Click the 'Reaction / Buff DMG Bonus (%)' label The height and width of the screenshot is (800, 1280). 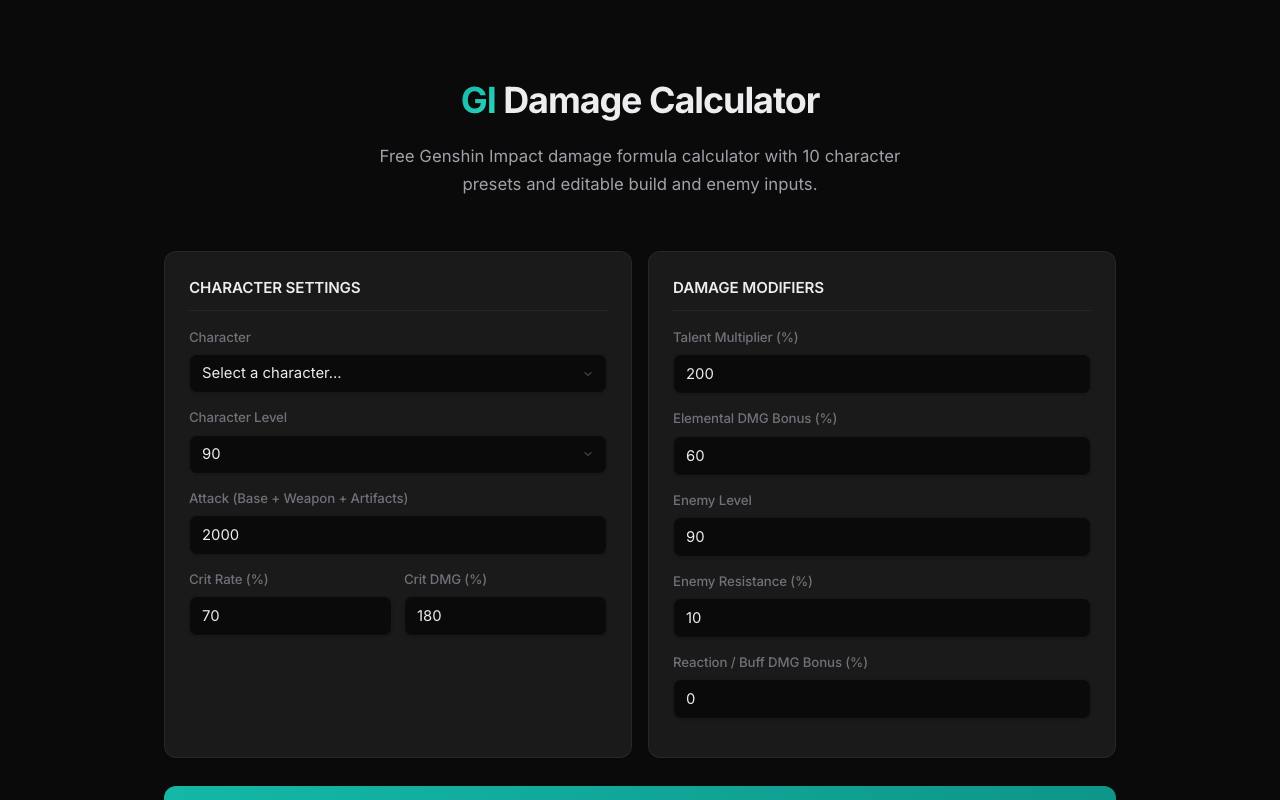coord(770,662)
